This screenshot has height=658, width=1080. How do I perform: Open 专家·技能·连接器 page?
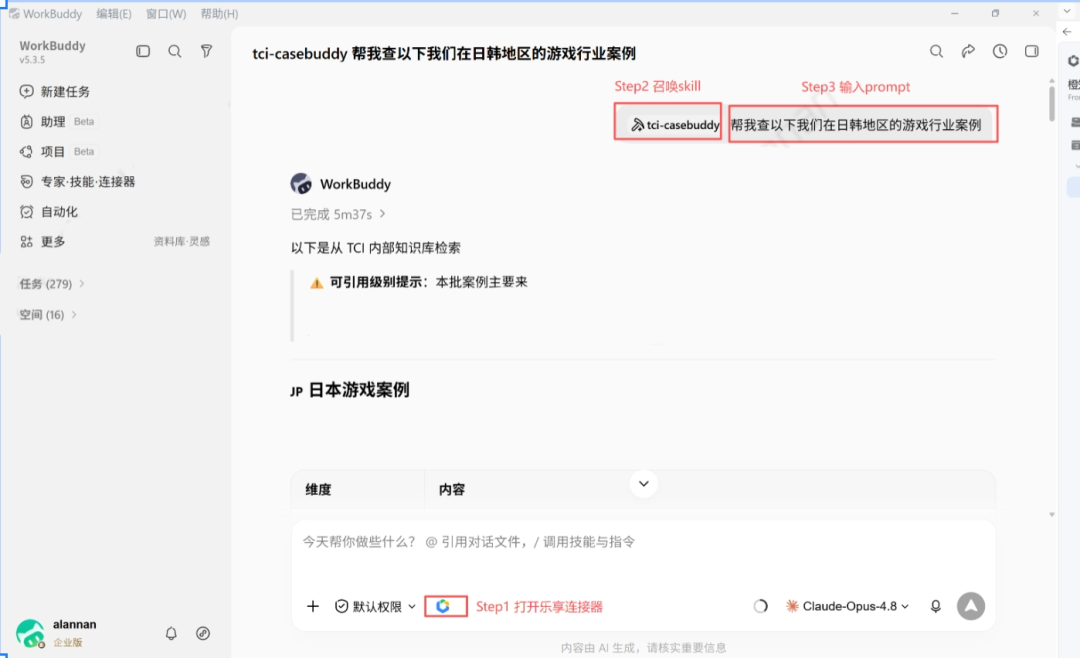click(x=77, y=182)
